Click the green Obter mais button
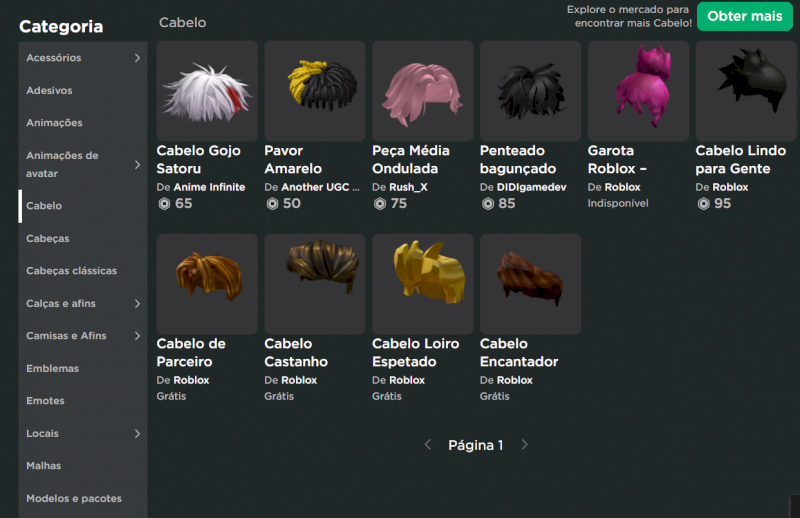 point(744,16)
